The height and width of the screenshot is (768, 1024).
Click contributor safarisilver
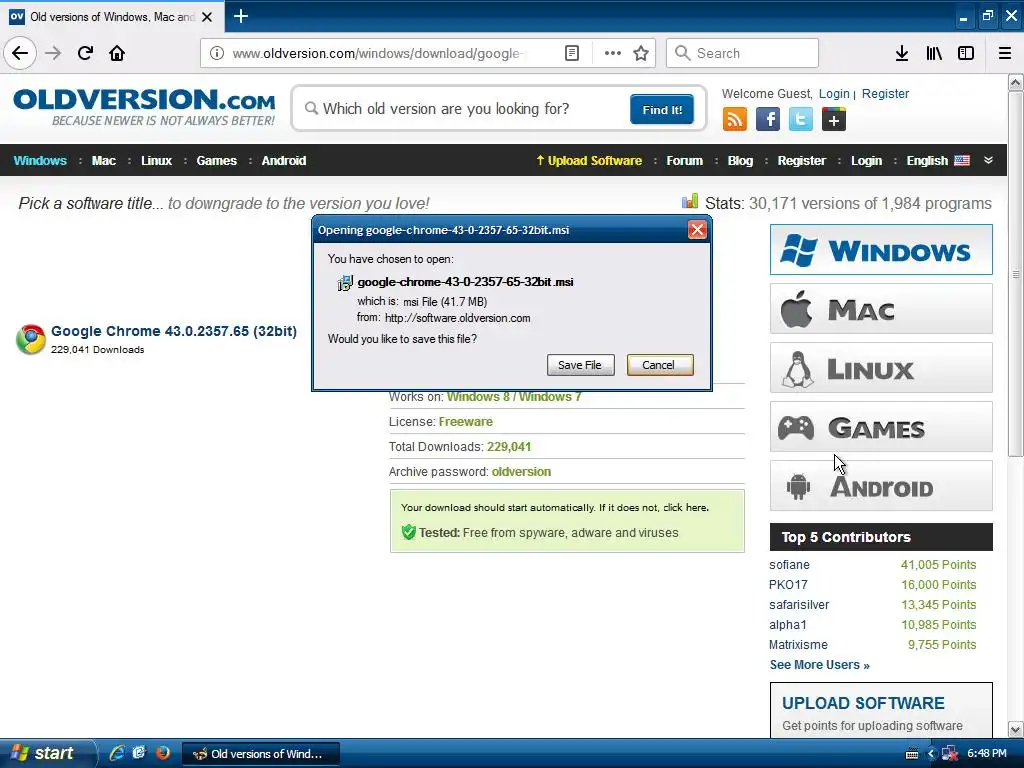click(799, 605)
